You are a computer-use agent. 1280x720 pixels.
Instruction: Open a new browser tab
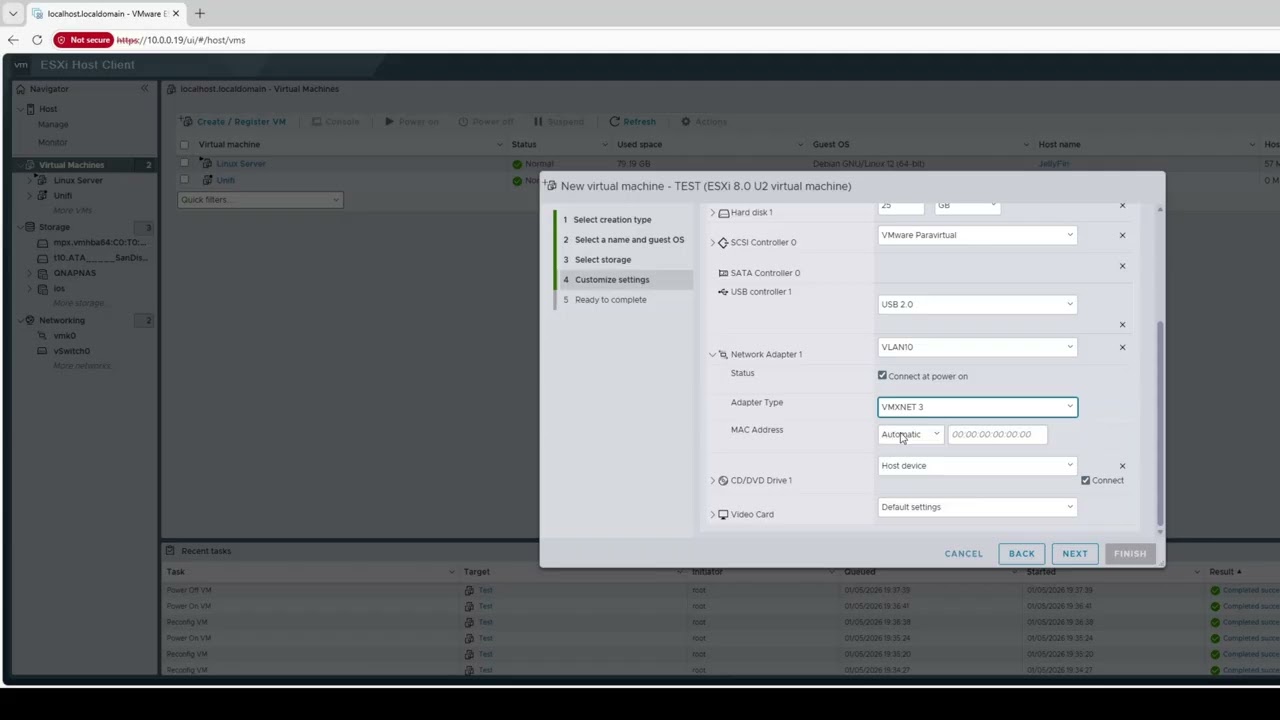[x=199, y=14]
